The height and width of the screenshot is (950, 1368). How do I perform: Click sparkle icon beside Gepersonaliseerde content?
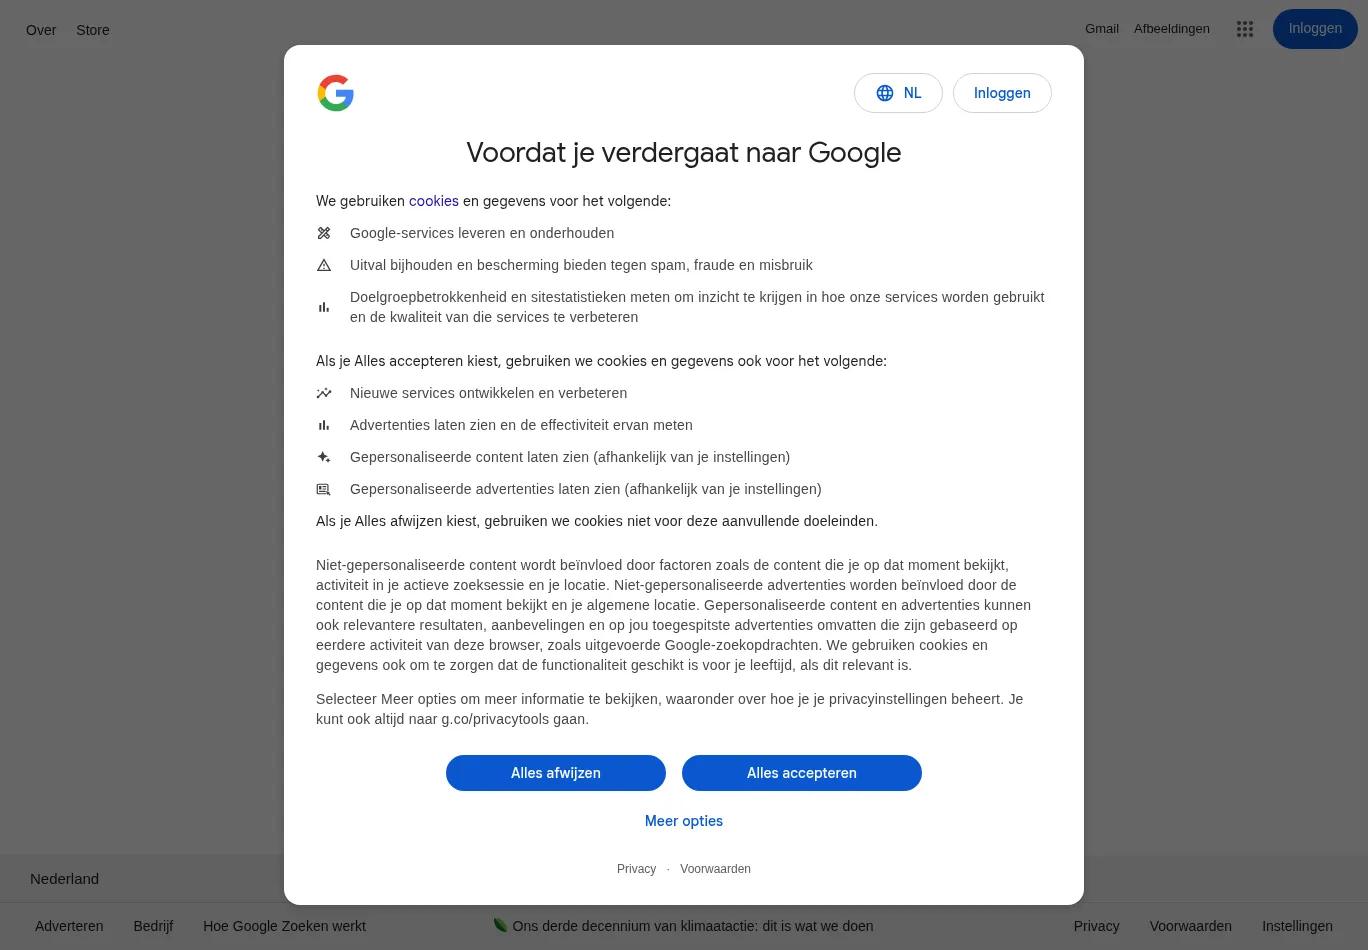click(324, 457)
